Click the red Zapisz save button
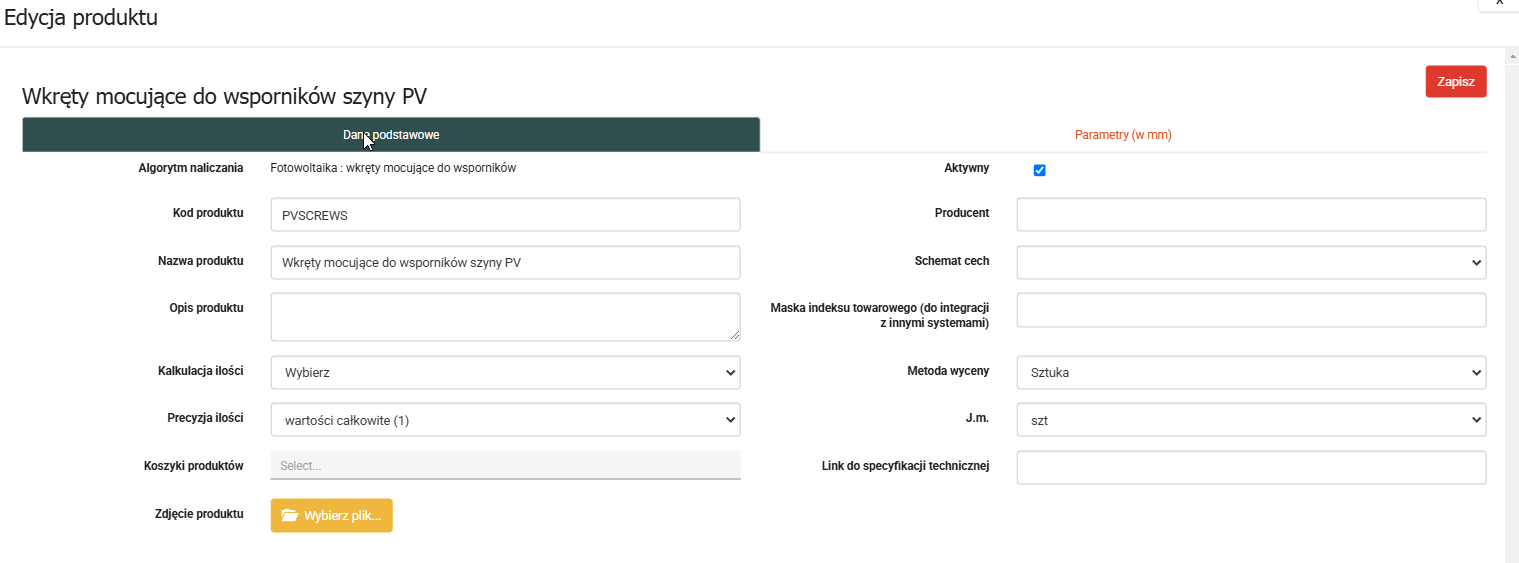 coord(1455,82)
